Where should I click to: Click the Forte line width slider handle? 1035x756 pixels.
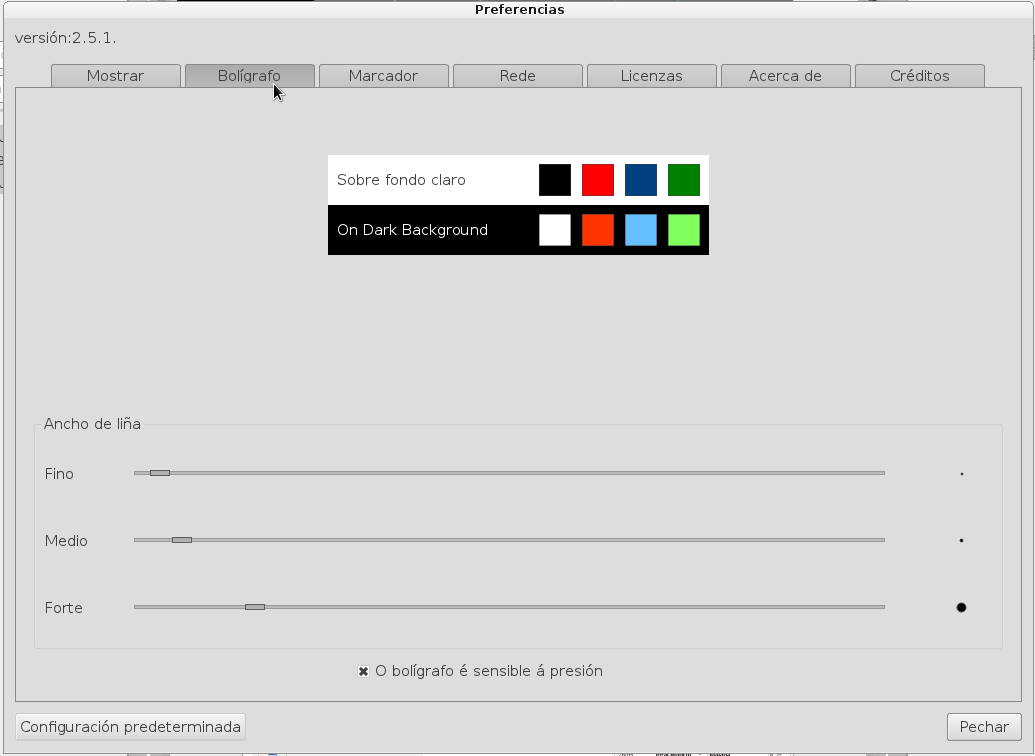[255, 607]
